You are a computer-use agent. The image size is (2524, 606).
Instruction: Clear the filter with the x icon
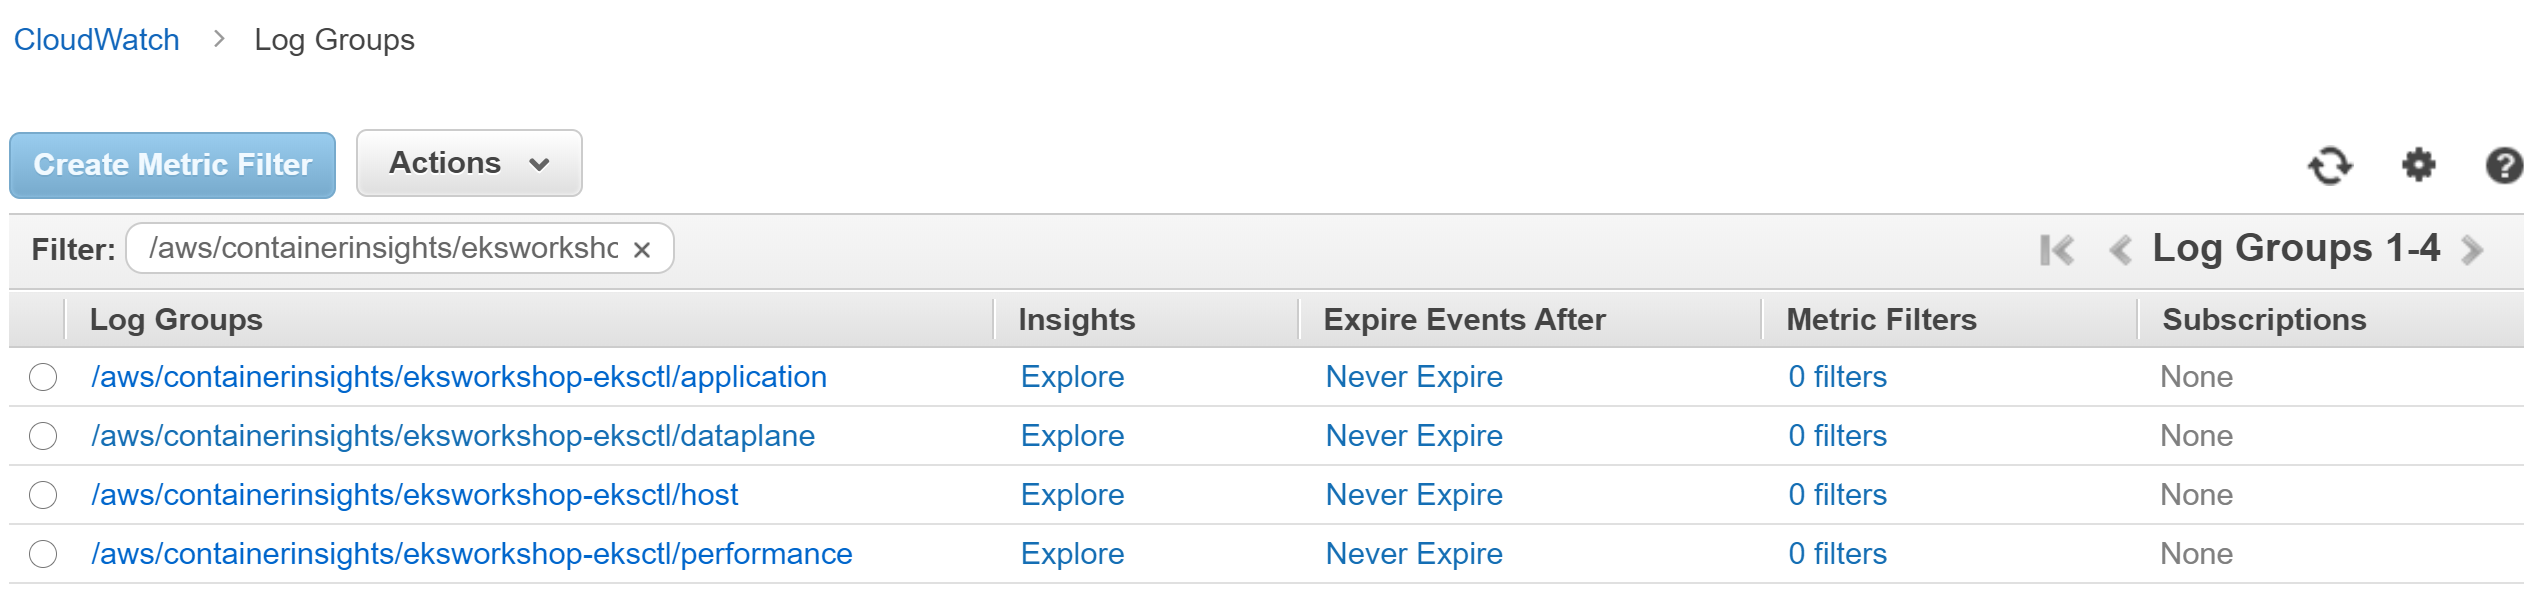(642, 250)
